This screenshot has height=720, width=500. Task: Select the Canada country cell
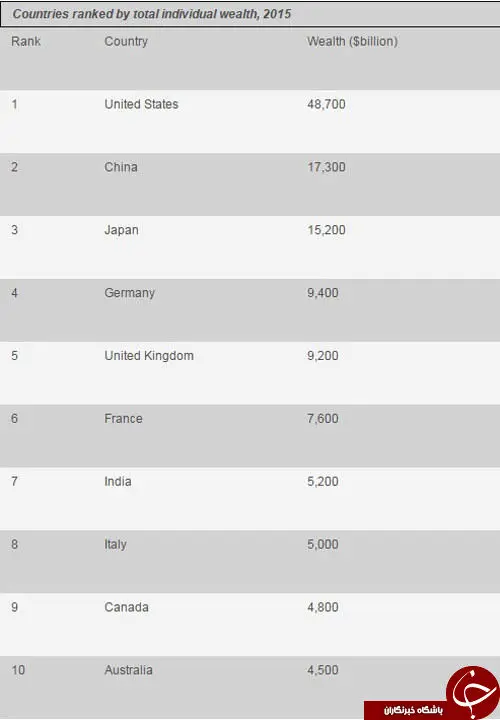coord(126,608)
